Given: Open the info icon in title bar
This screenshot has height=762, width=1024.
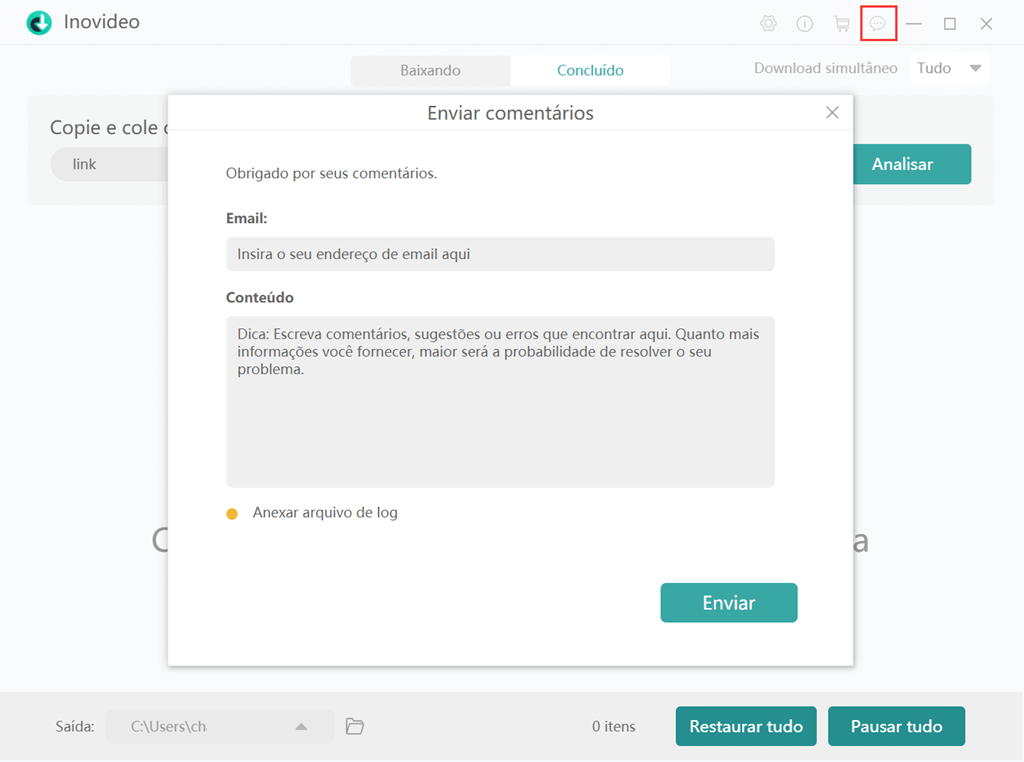Looking at the screenshot, I should pos(805,24).
